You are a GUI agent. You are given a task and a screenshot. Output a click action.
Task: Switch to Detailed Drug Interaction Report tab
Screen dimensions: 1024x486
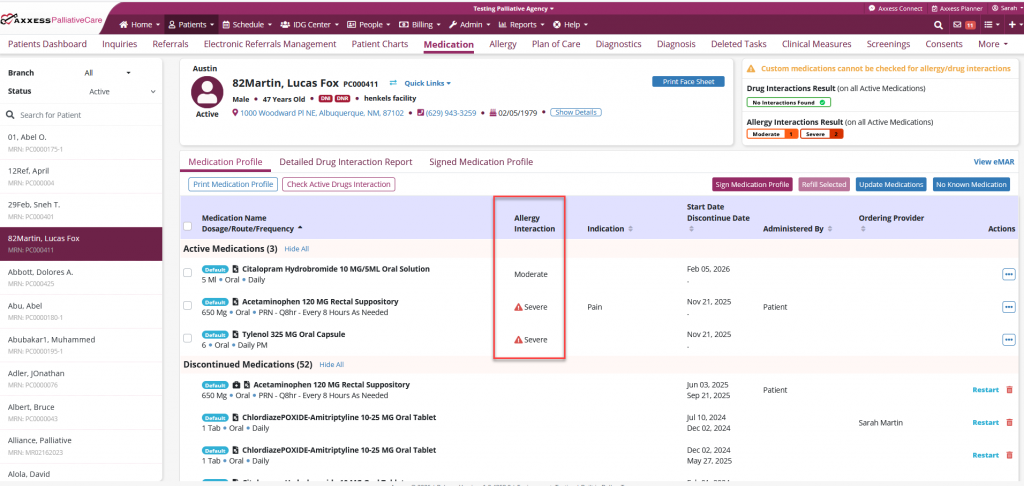[x=345, y=162]
